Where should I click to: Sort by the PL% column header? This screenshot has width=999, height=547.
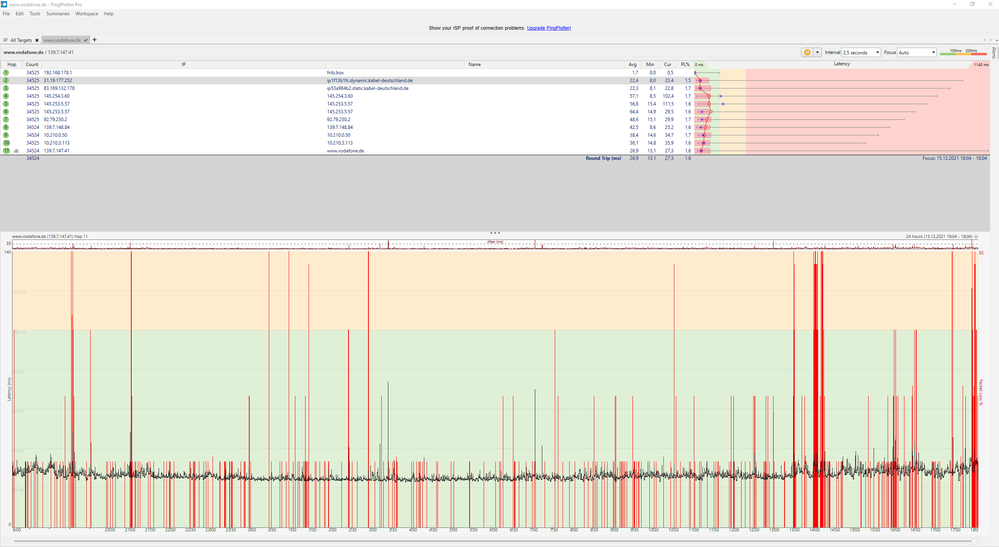click(x=686, y=64)
